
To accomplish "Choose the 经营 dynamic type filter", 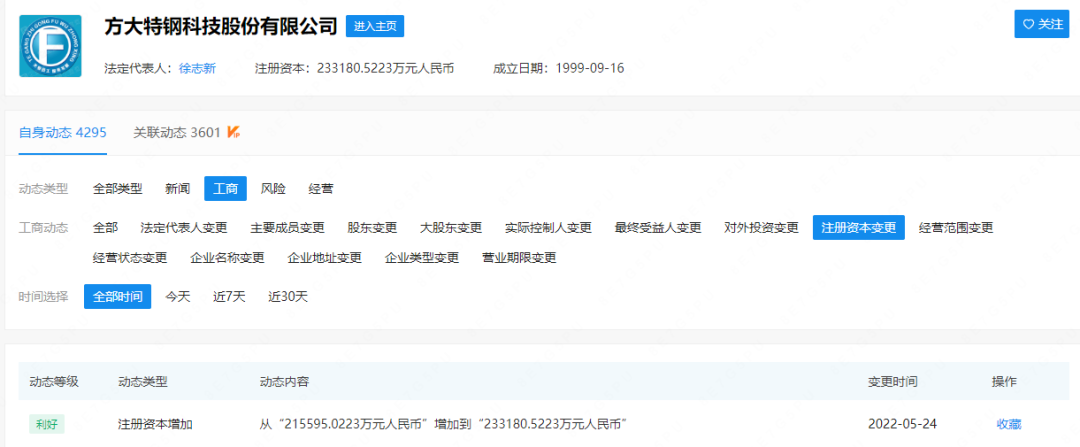I will pos(321,188).
